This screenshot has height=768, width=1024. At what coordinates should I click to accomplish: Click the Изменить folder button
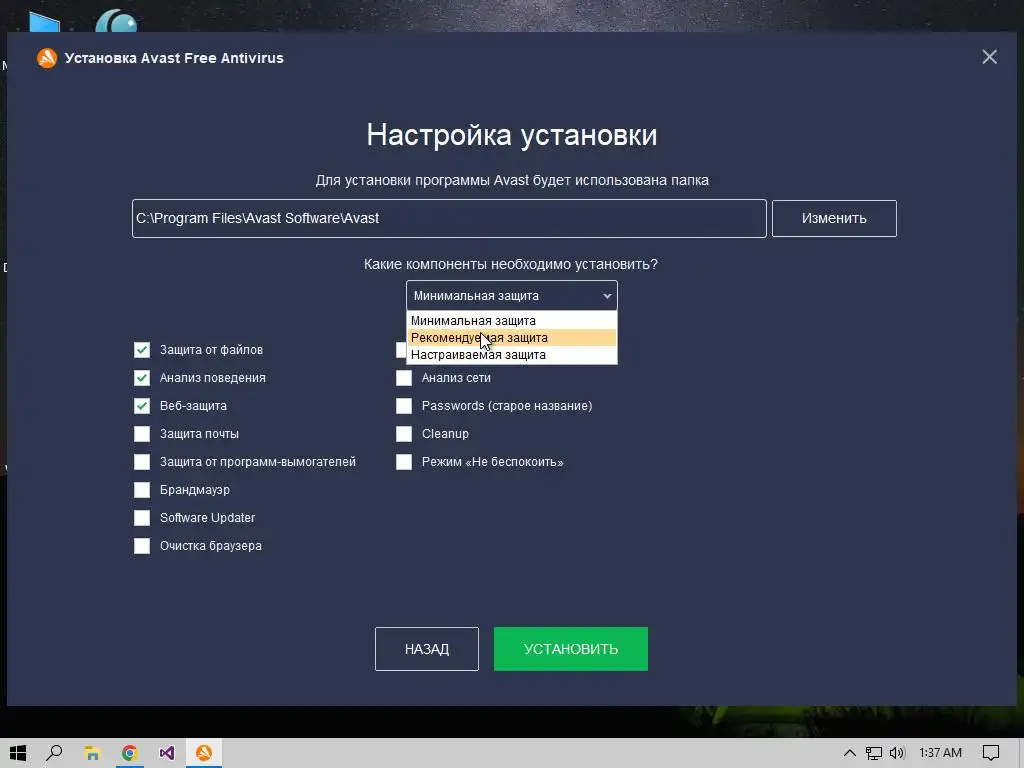click(834, 218)
